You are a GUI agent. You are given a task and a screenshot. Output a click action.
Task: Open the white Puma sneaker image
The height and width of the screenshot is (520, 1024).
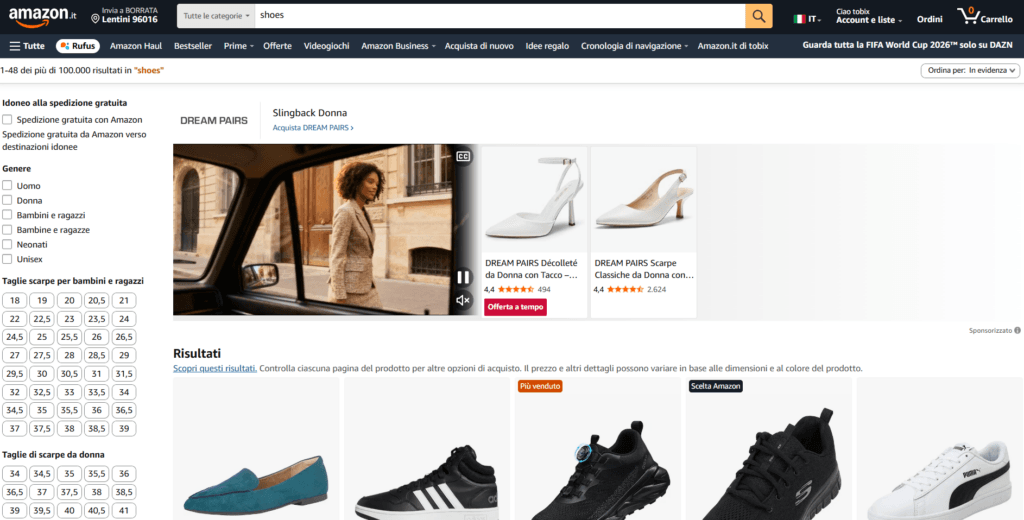click(x=939, y=451)
